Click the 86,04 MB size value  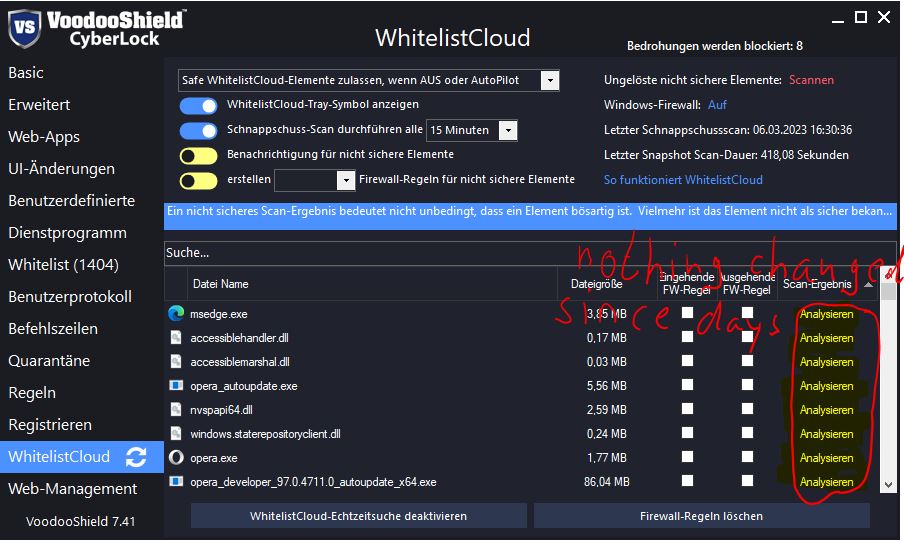[607, 481]
